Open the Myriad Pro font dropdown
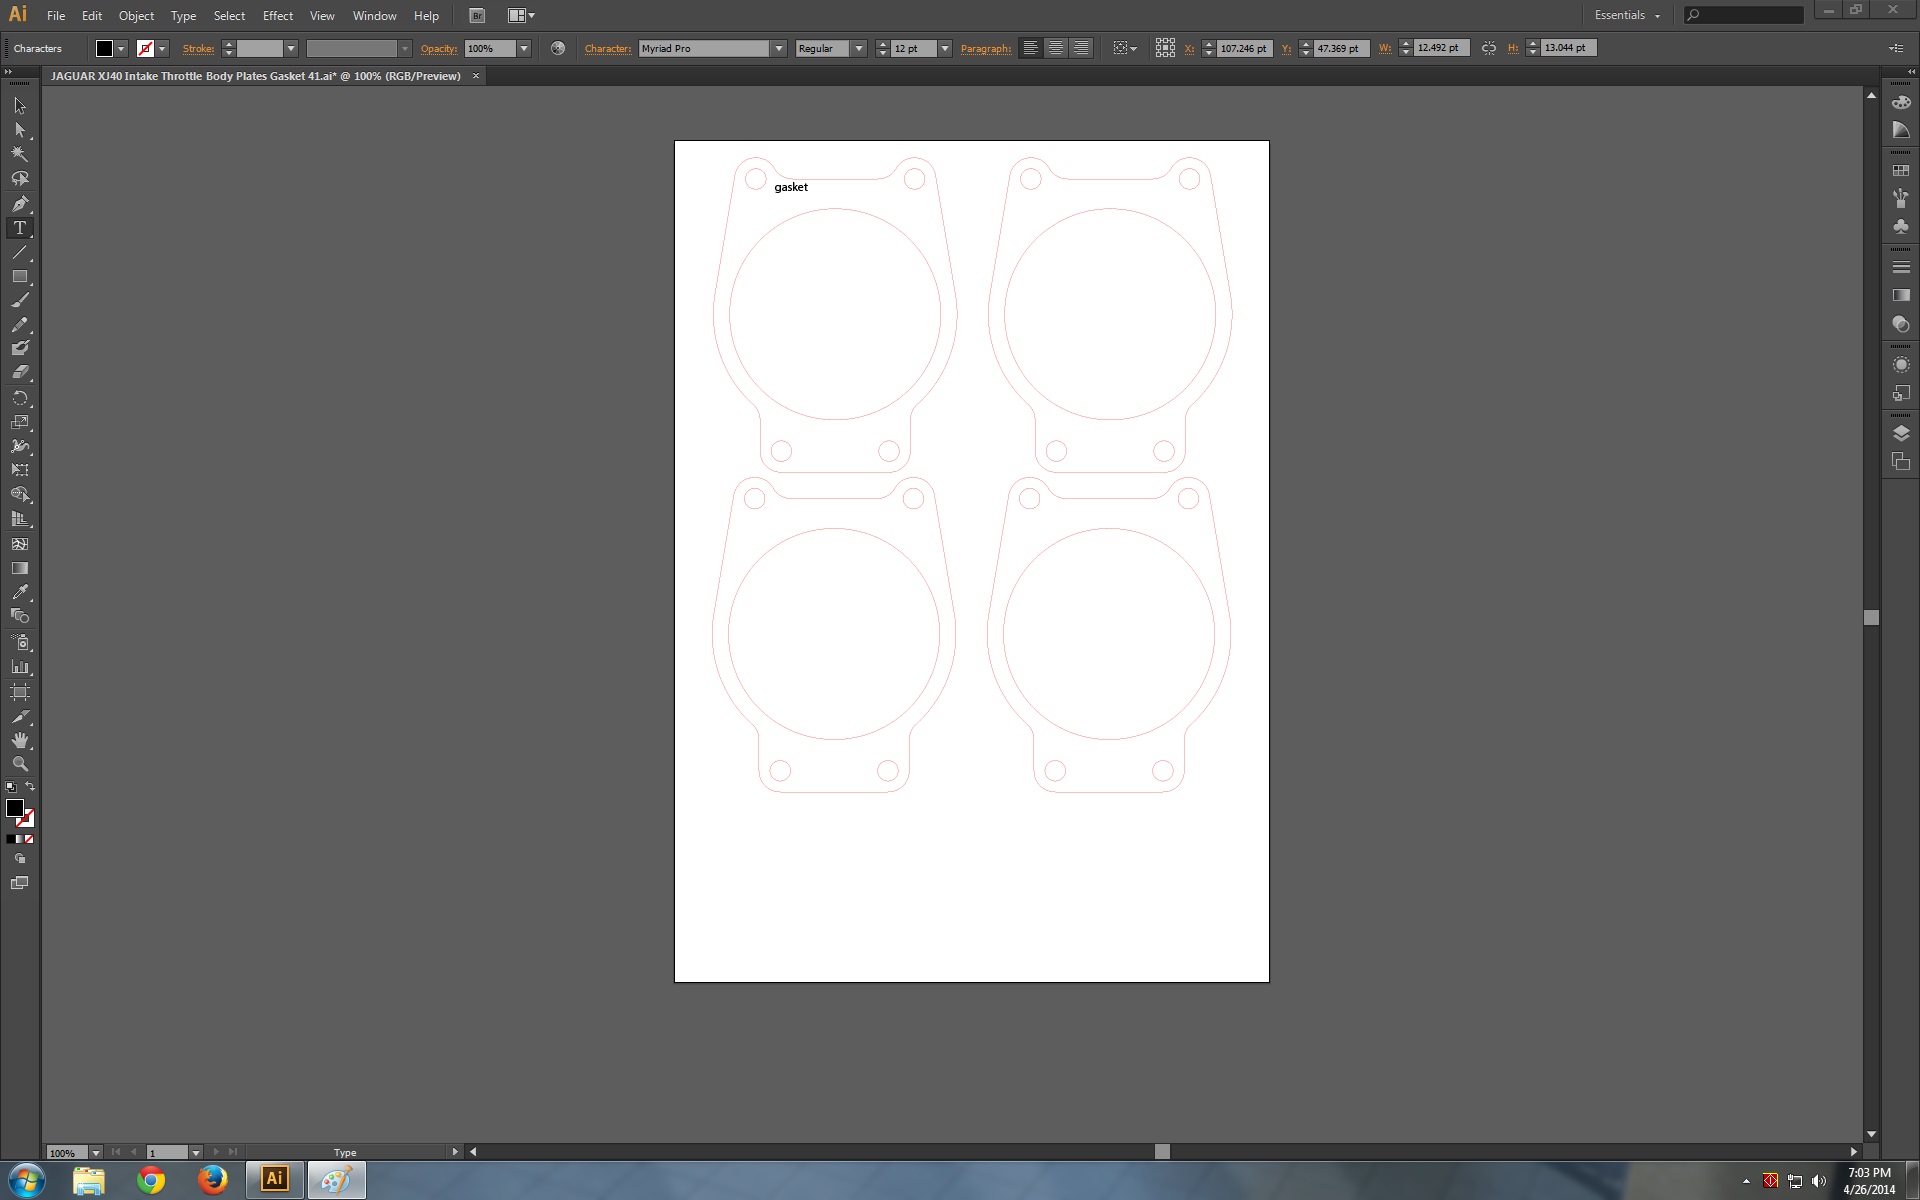 (x=778, y=48)
